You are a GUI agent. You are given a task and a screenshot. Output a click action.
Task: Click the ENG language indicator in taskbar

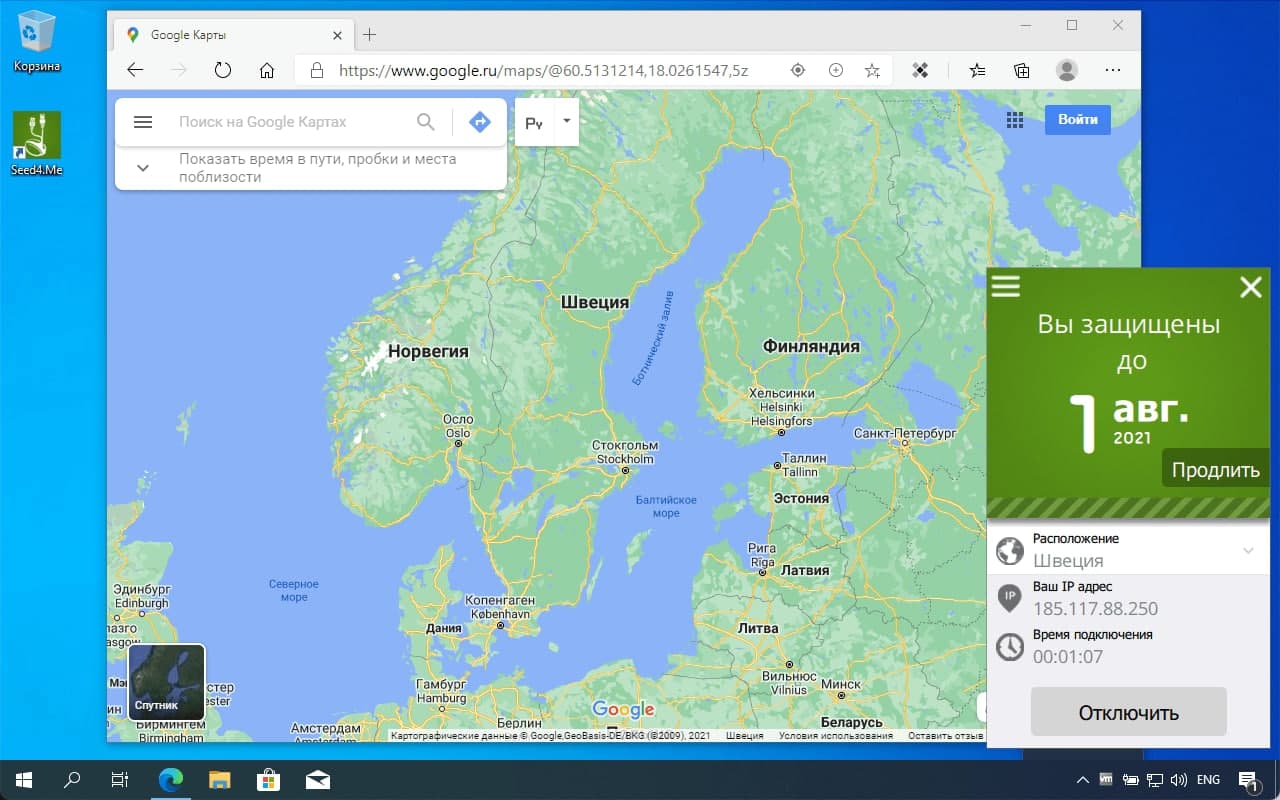pyautogui.click(x=1208, y=780)
